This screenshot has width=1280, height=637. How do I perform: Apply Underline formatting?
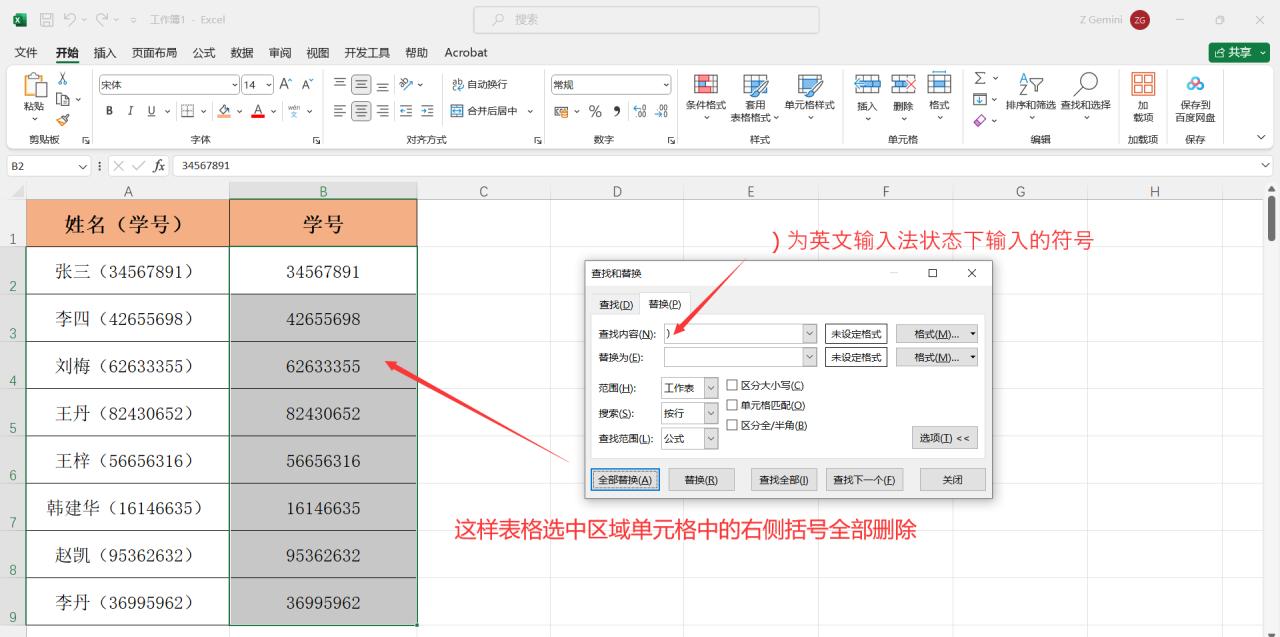coord(152,111)
